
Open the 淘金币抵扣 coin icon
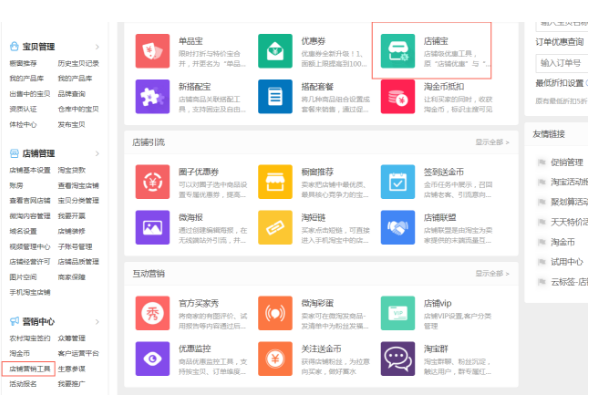[398, 96]
